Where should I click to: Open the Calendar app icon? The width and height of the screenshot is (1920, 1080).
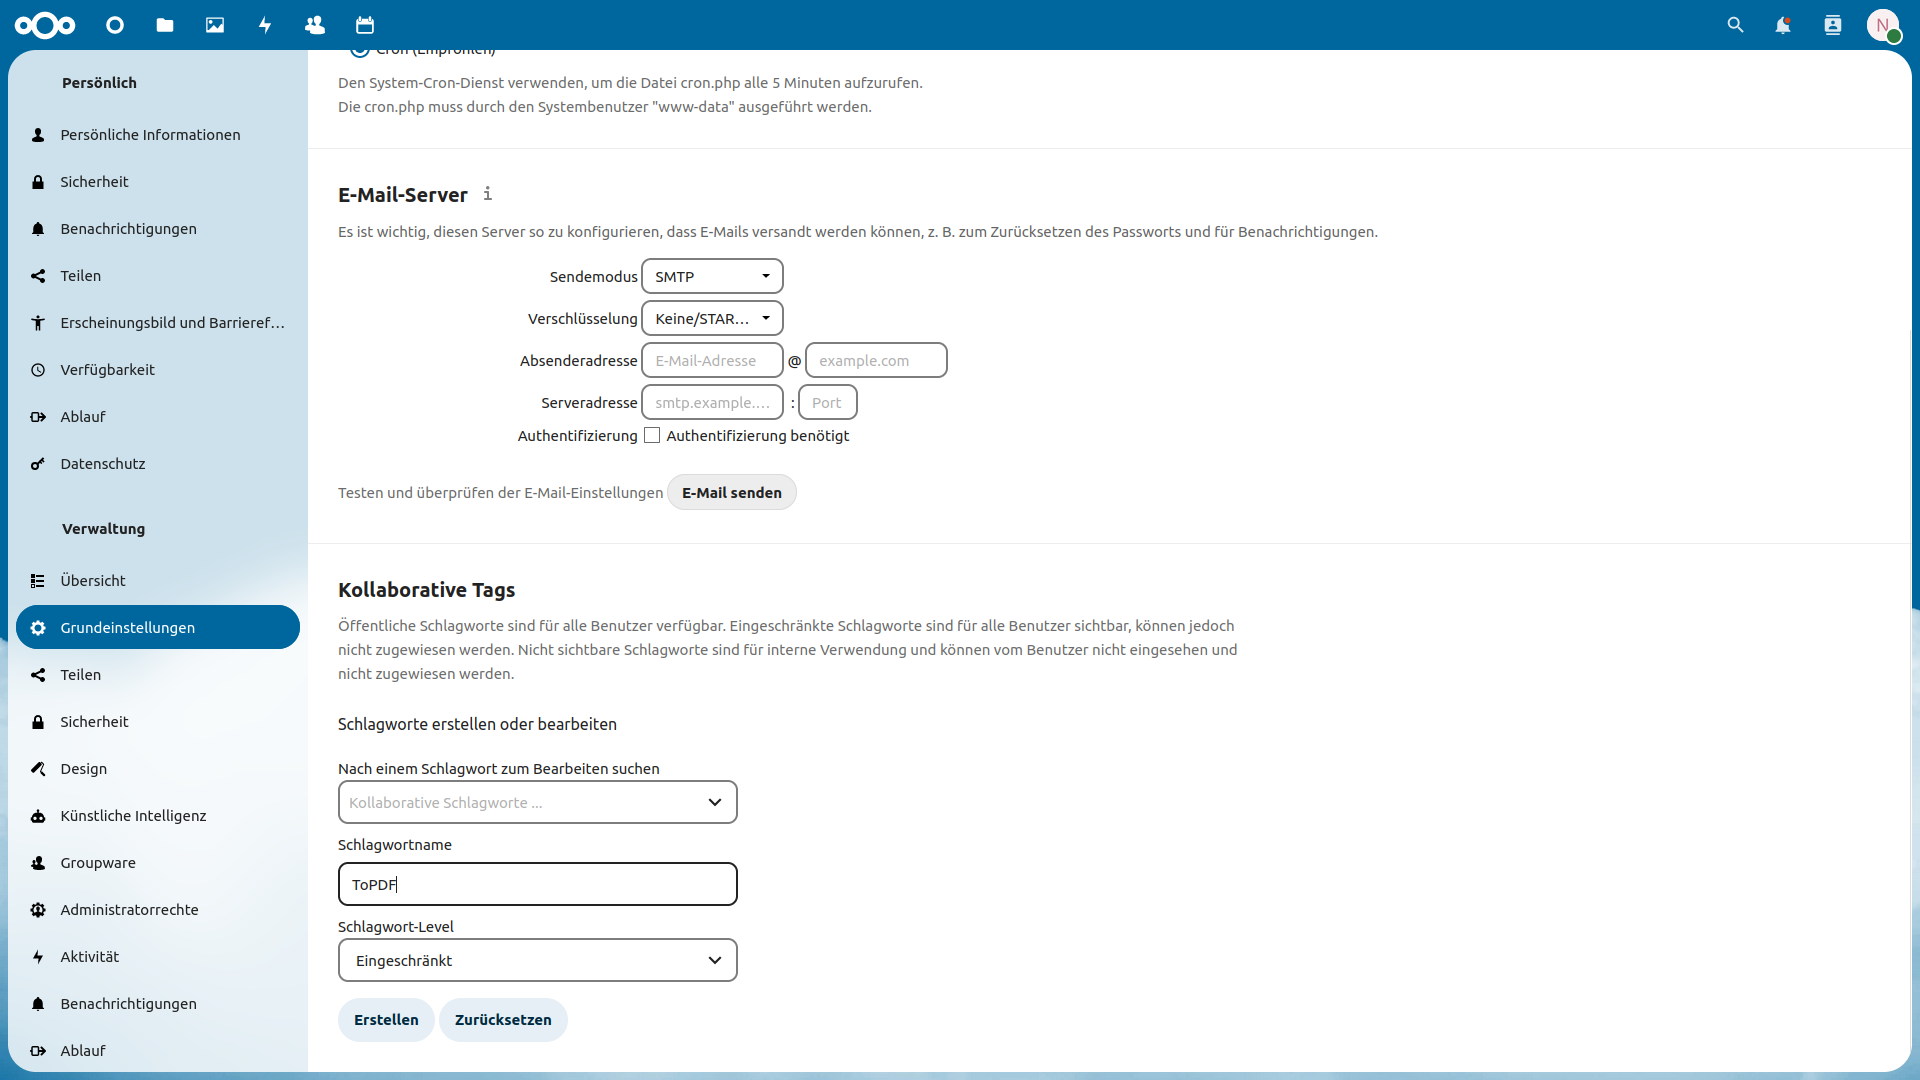365,25
